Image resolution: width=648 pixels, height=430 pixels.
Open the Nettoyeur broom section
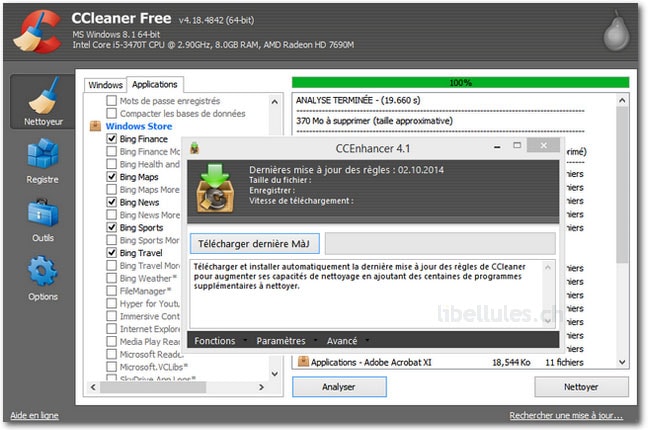pyautogui.click(x=43, y=102)
